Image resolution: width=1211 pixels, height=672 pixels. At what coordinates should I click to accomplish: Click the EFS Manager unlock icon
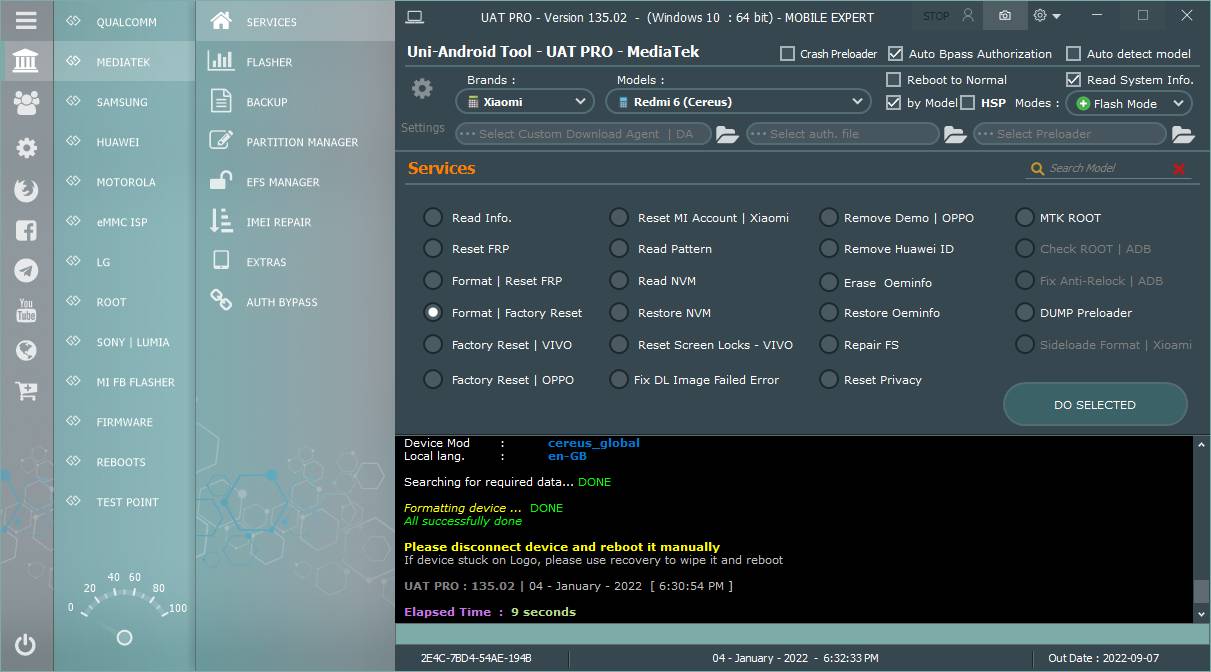coord(221,181)
